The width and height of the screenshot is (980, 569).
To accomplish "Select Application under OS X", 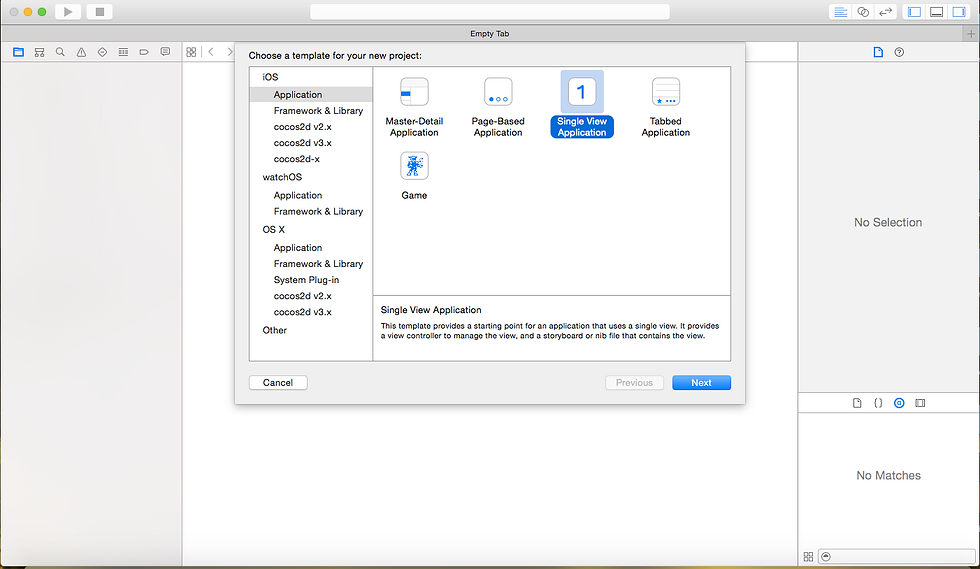I will (298, 248).
